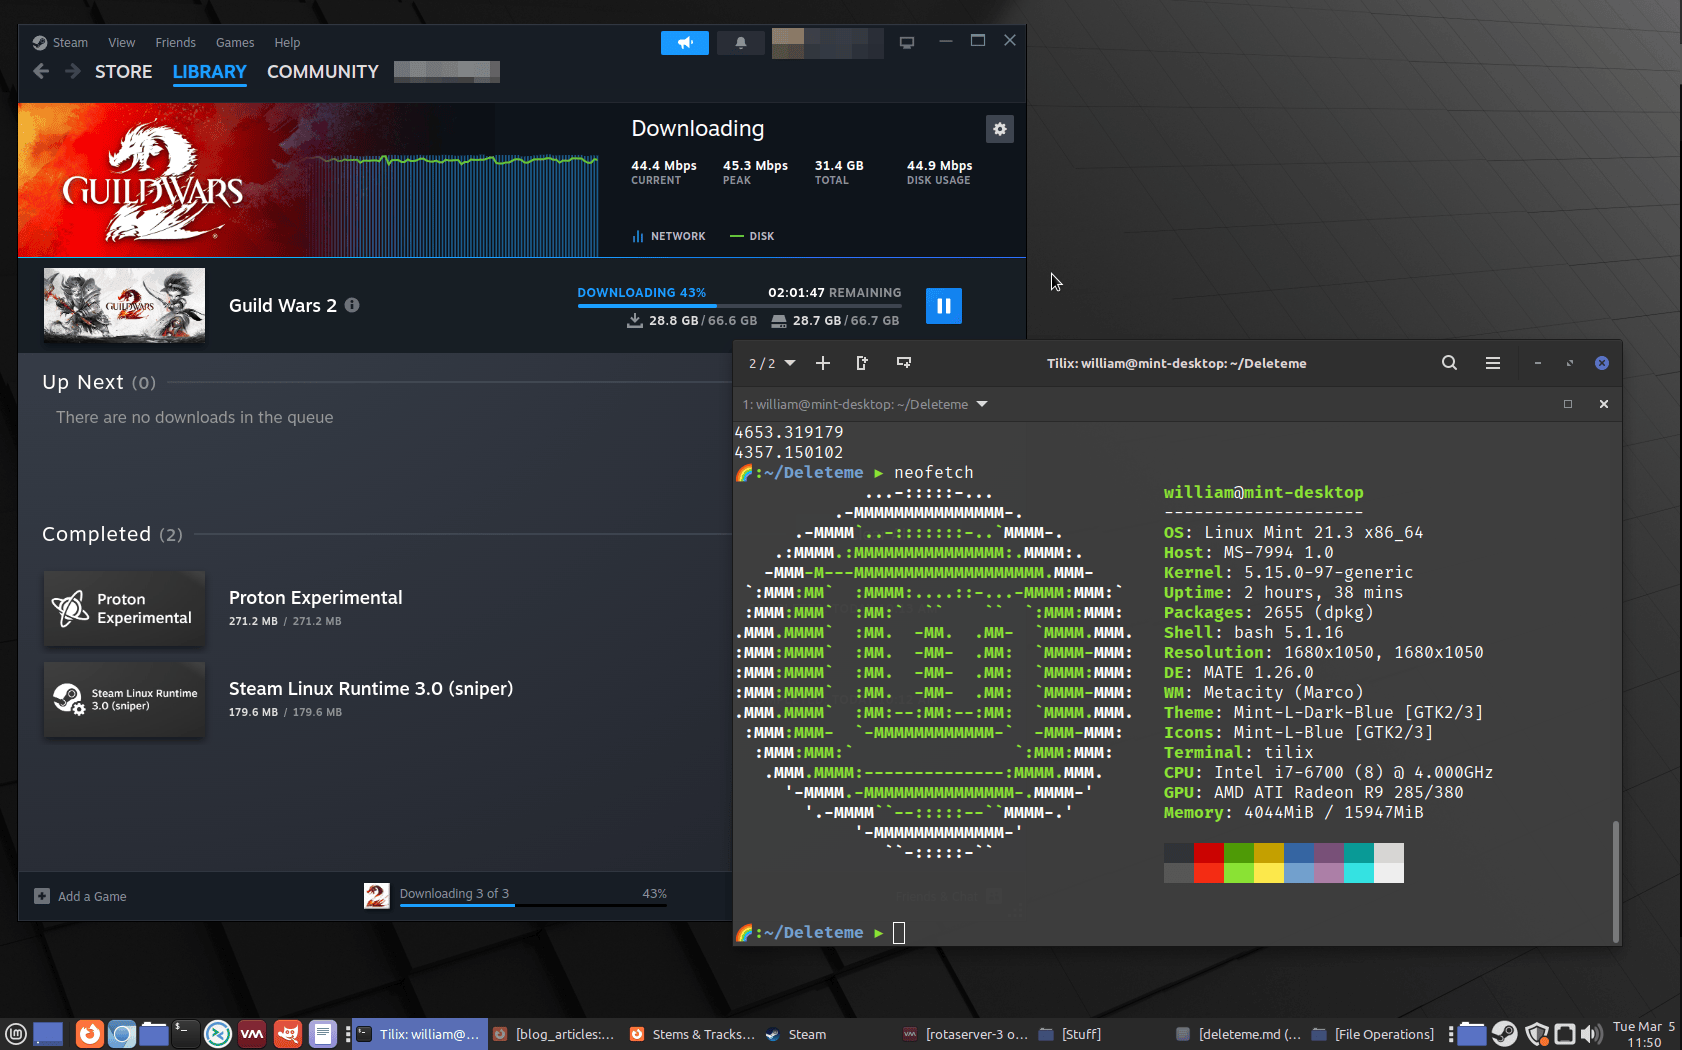Viewport: 1682px width, 1050px height.
Task: Click the Steam announcements megaphone icon
Action: (684, 43)
